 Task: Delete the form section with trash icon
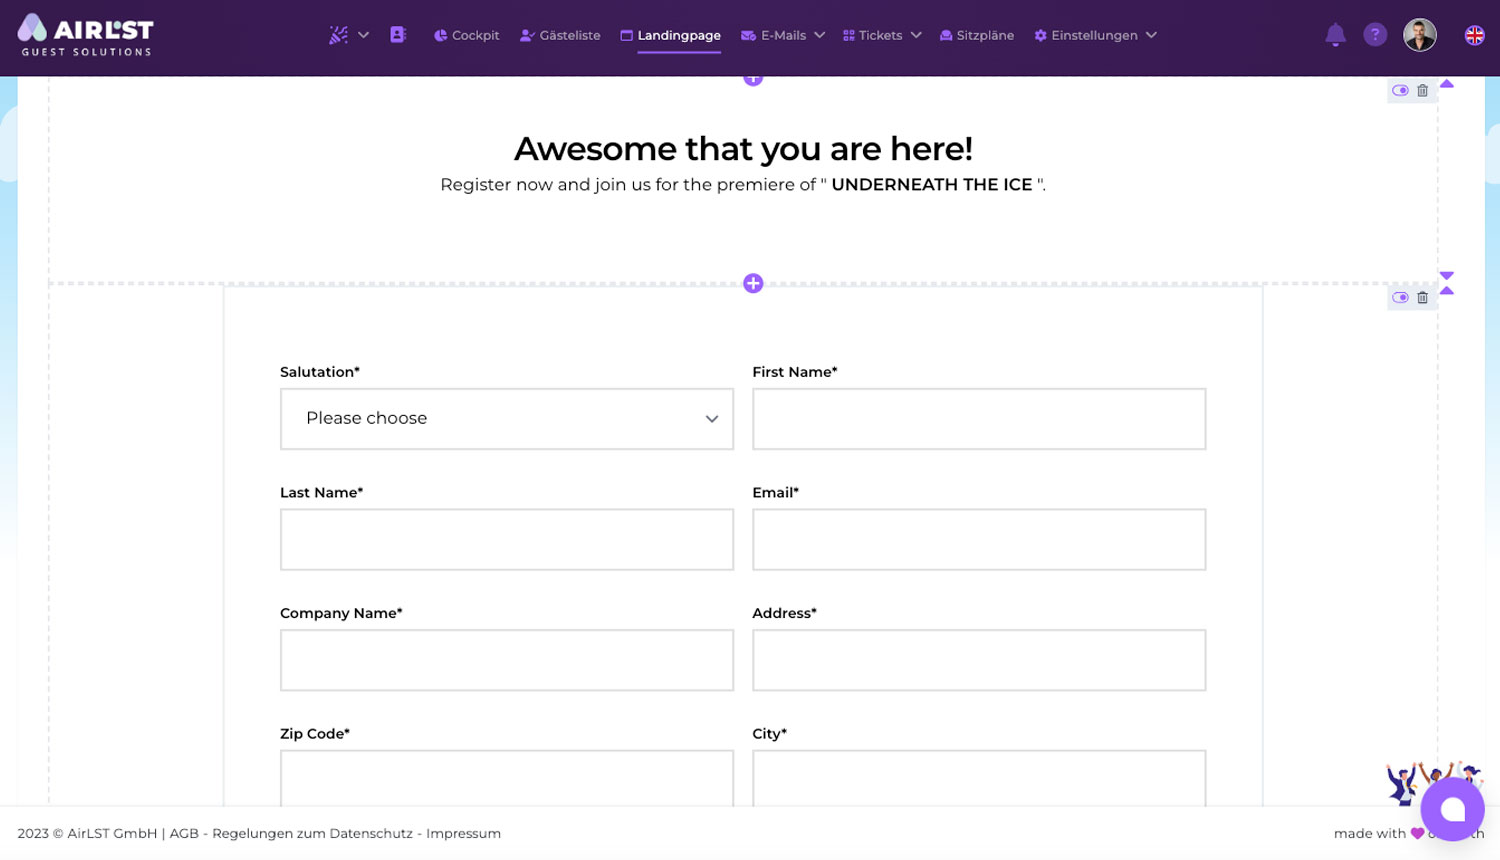click(x=1423, y=298)
